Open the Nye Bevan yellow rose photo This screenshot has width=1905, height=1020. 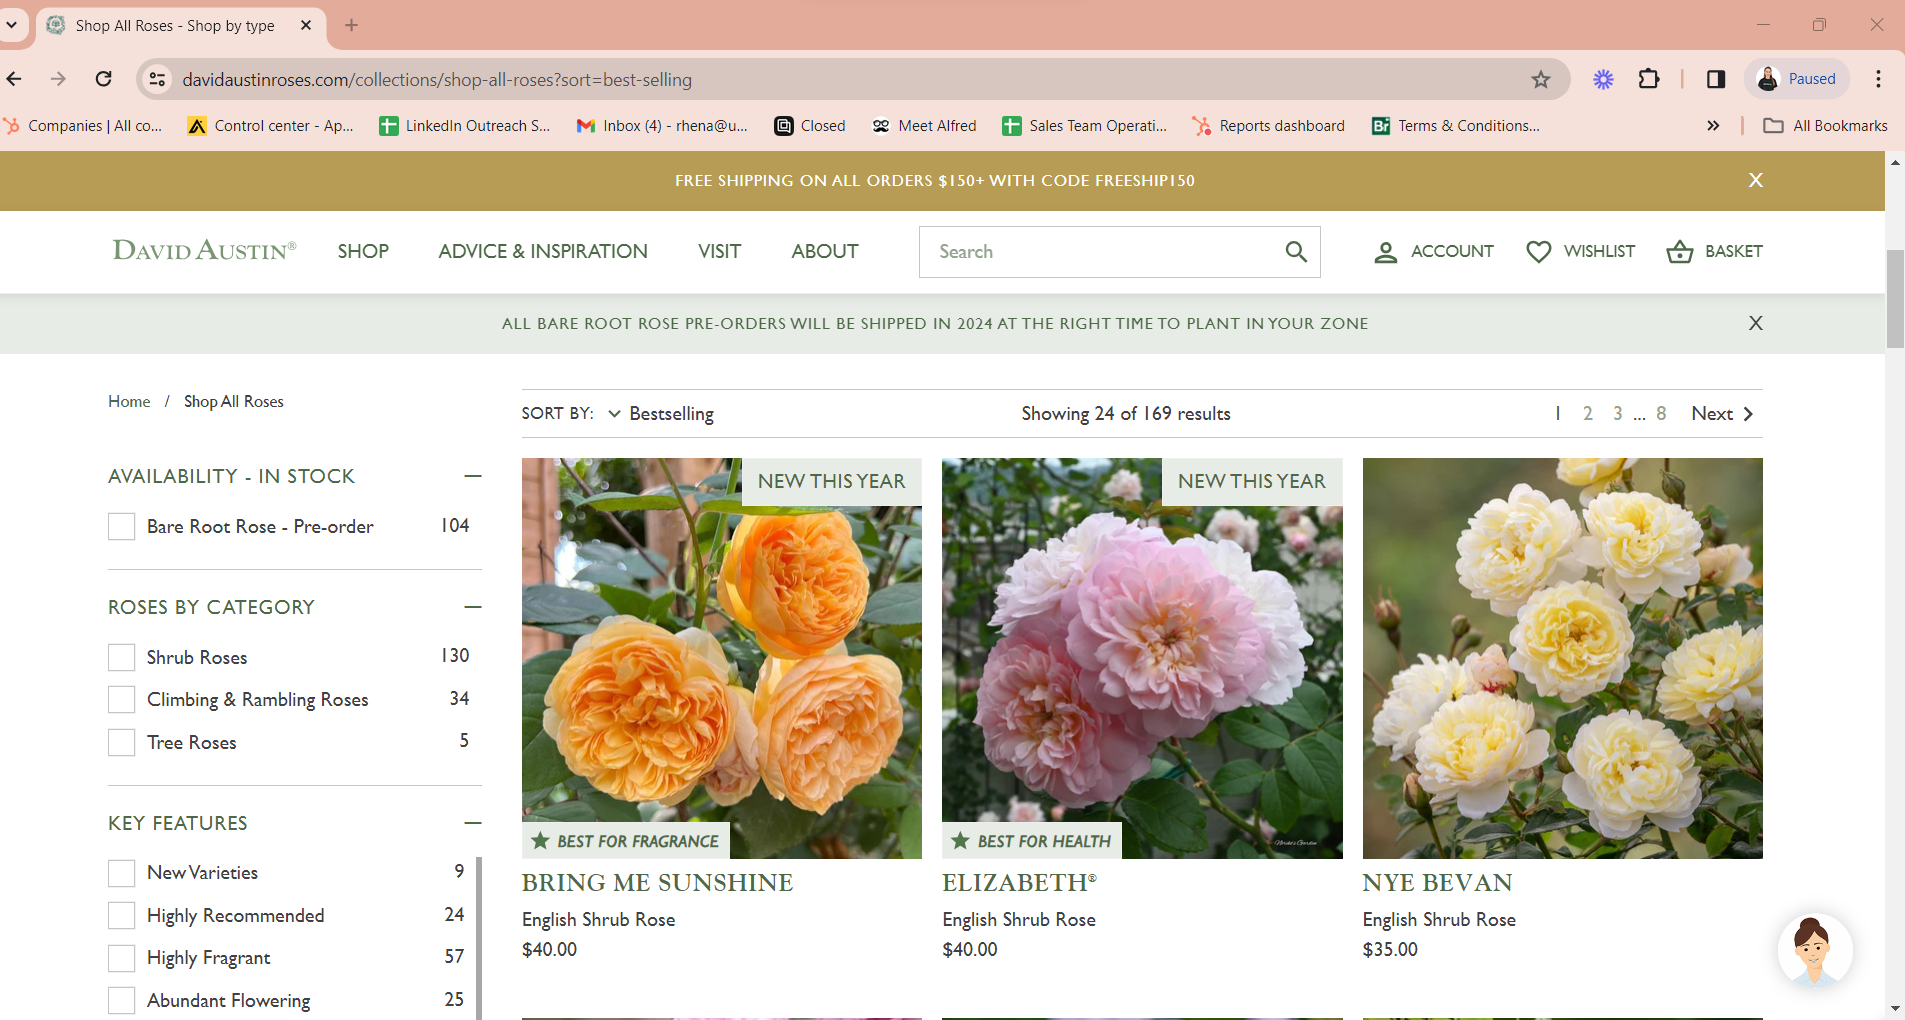[1563, 658]
